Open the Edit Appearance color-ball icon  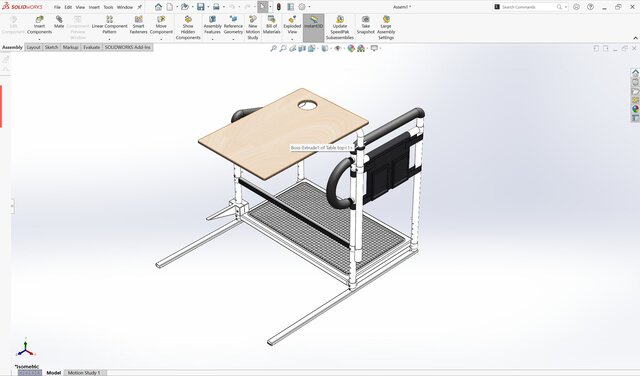[351, 49]
